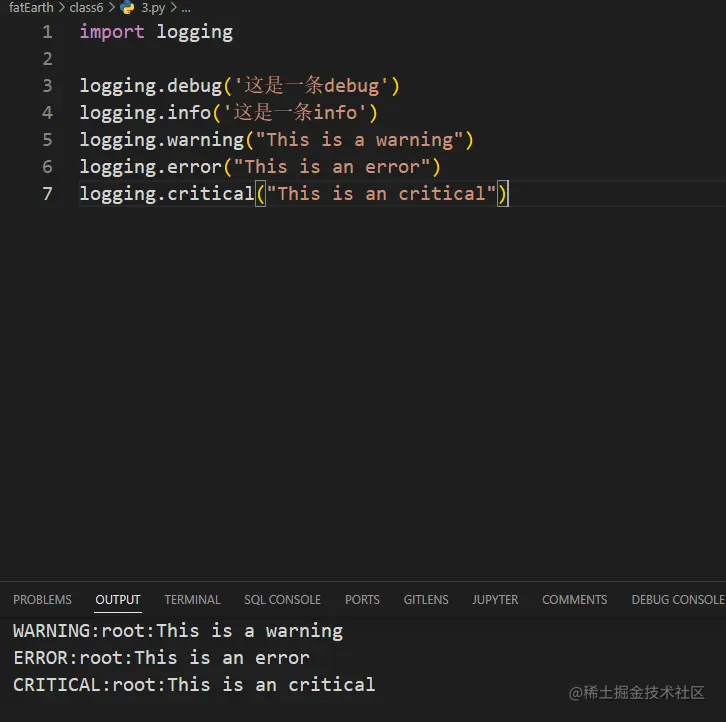Click the '这是一条debug' string

(311, 86)
